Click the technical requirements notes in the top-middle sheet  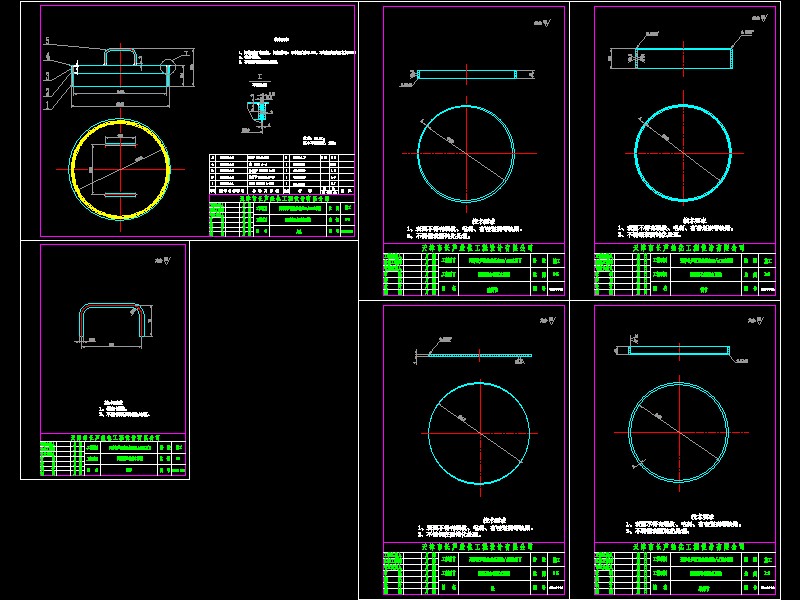(464, 229)
